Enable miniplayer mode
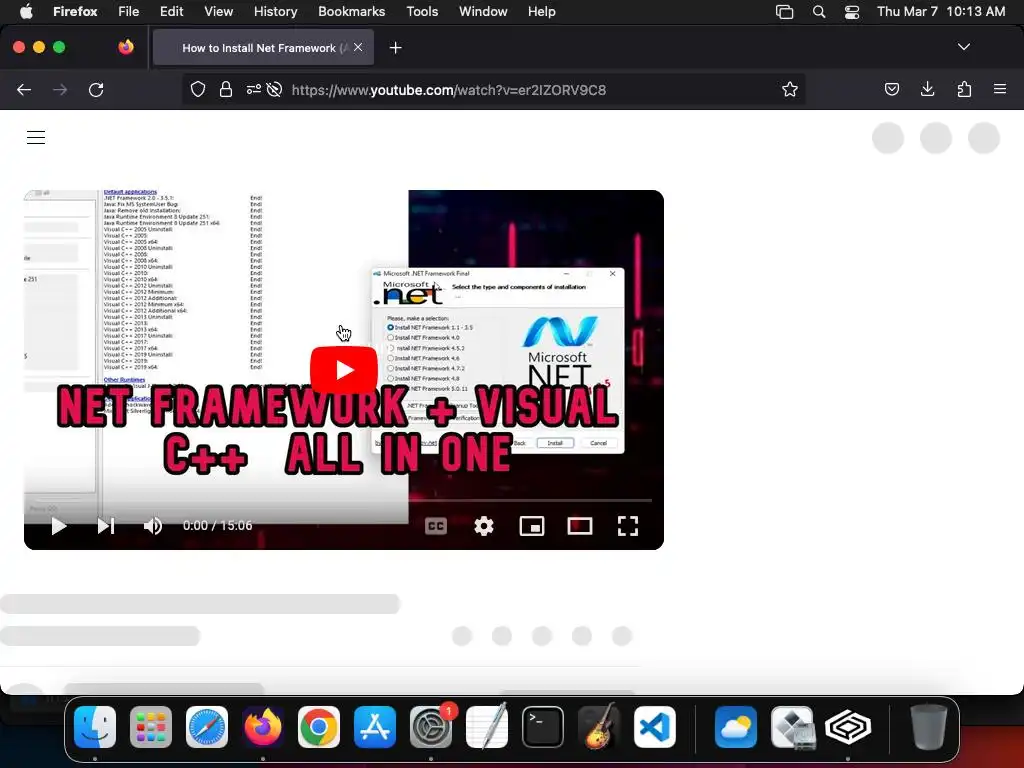This screenshot has height=768, width=1024. (532, 526)
